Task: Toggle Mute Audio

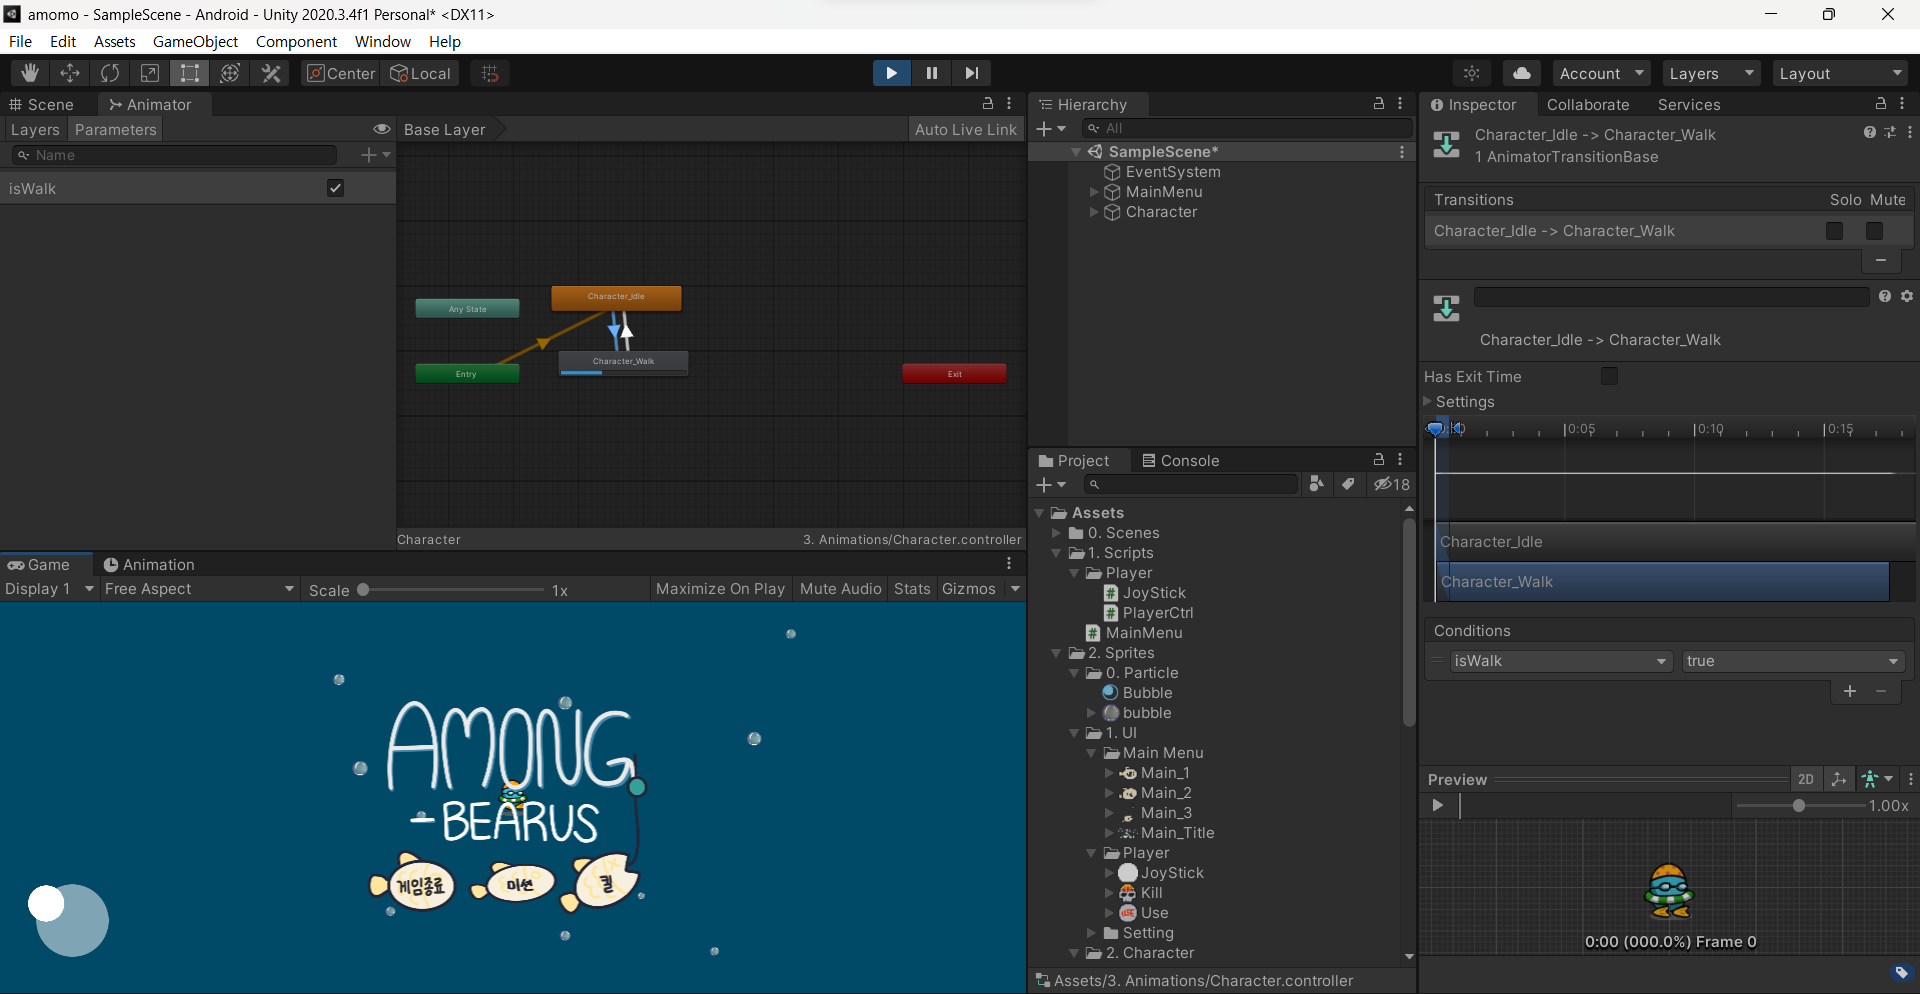Action: tap(841, 589)
